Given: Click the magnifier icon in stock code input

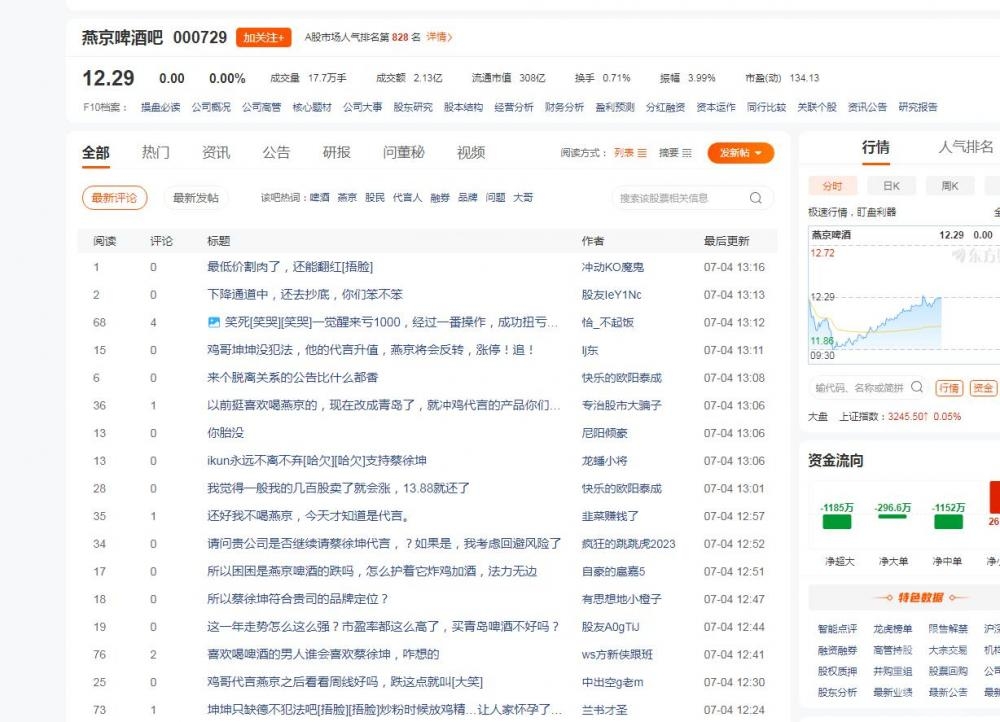Looking at the screenshot, I should 917,387.
